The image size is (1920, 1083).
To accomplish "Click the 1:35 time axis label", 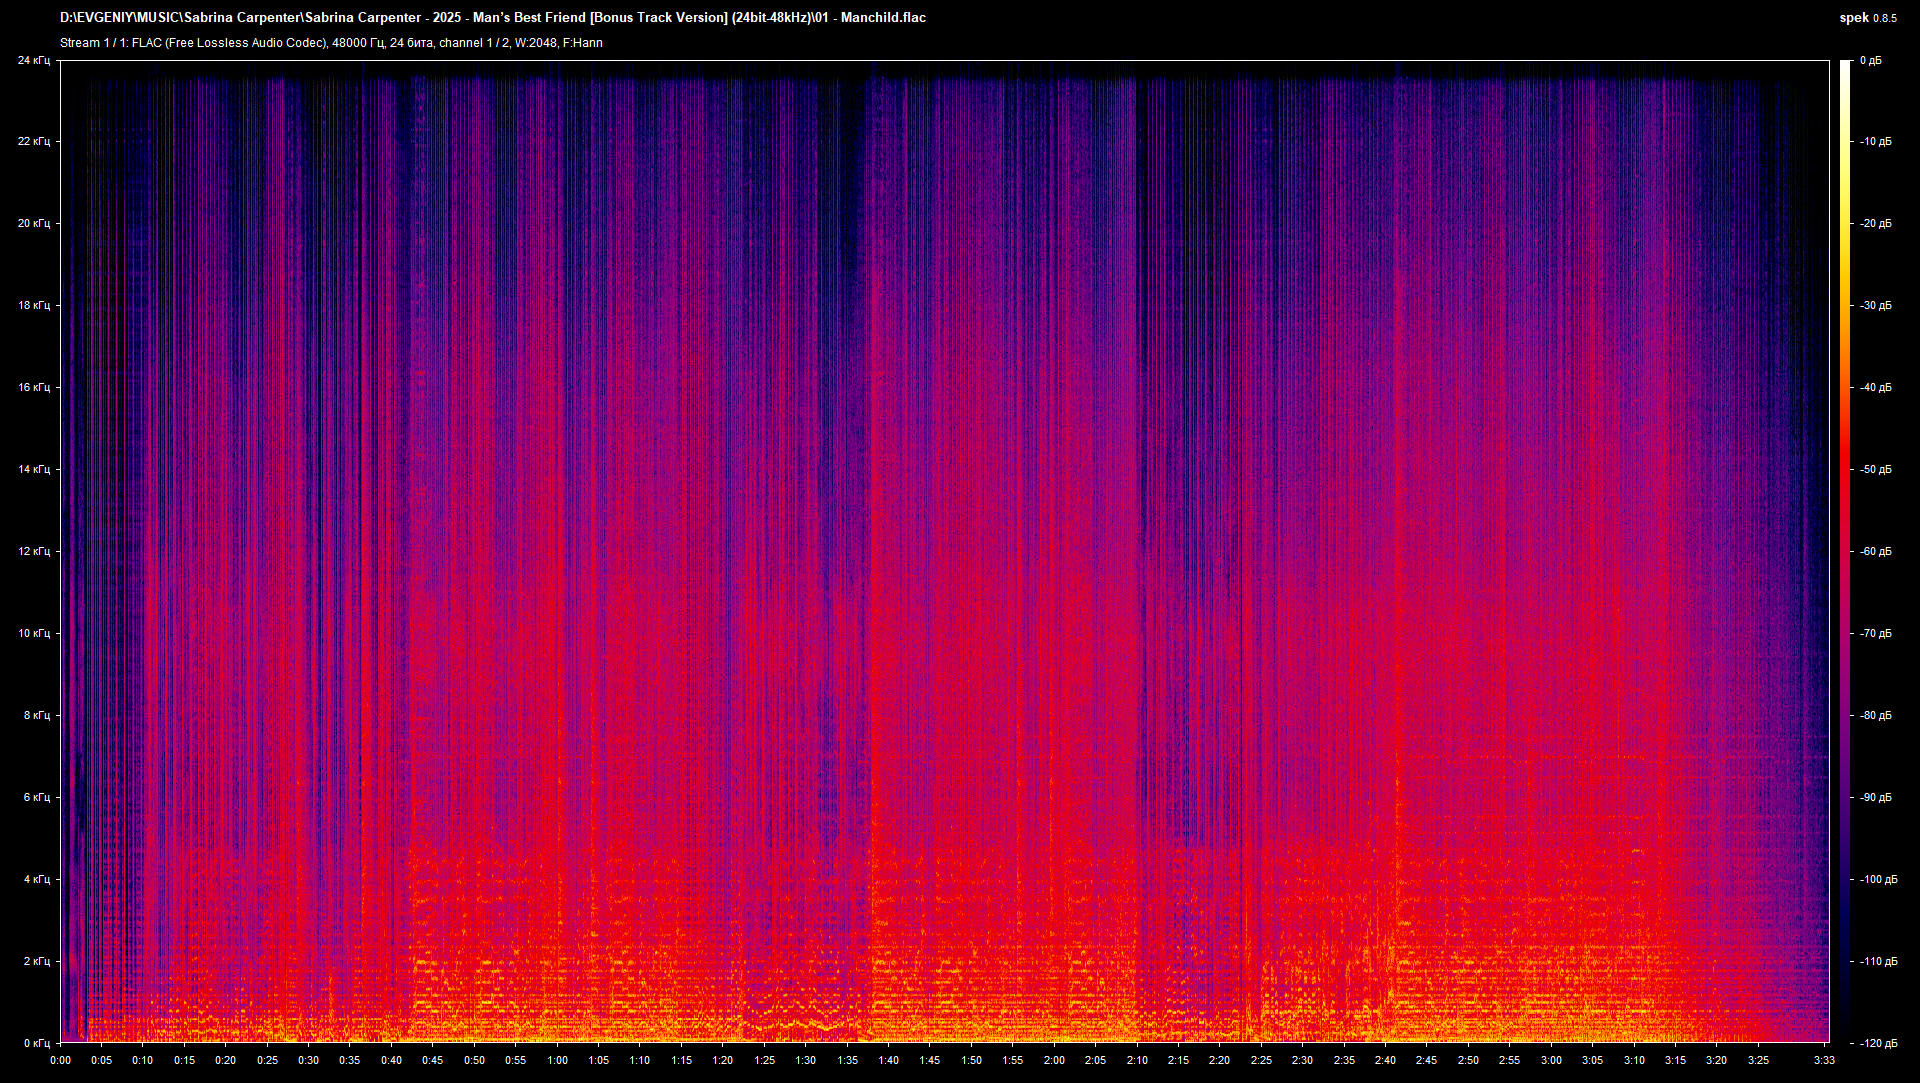I will 847,1060.
